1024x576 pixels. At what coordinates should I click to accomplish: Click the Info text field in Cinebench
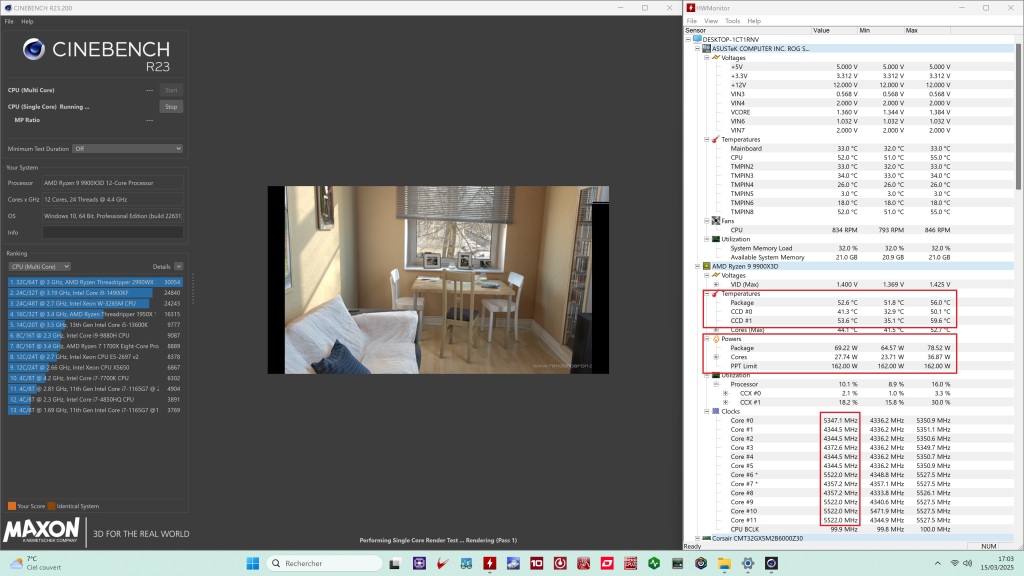click(113, 232)
